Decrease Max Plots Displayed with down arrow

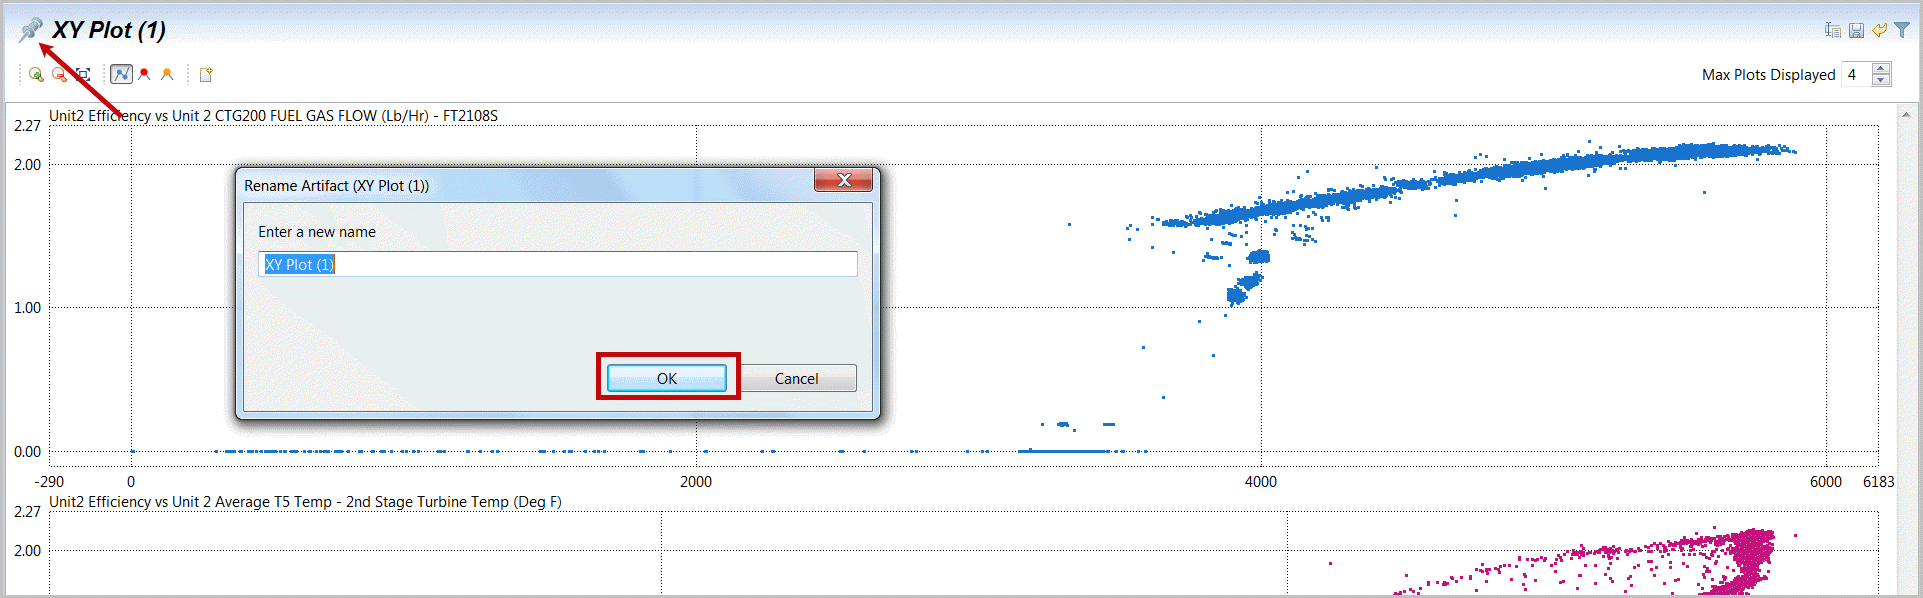pyautogui.click(x=1881, y=80)
